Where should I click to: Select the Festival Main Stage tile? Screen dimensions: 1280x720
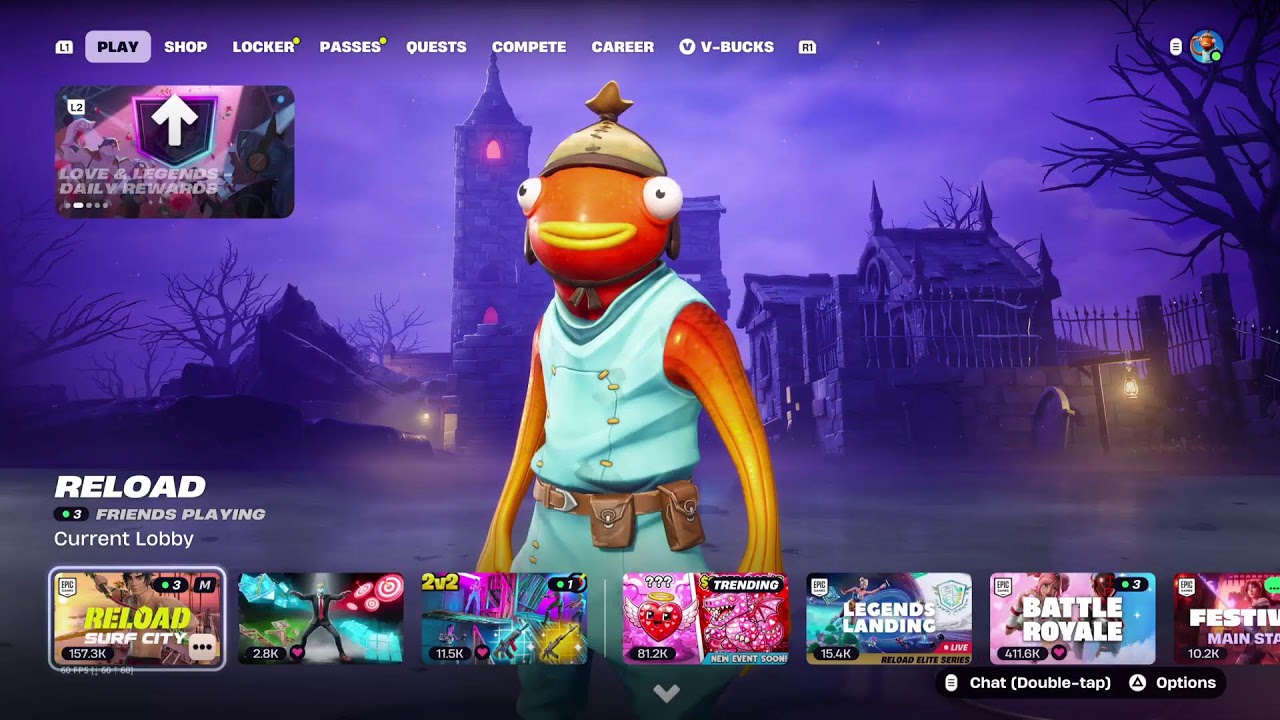(x=1227, y=619)
